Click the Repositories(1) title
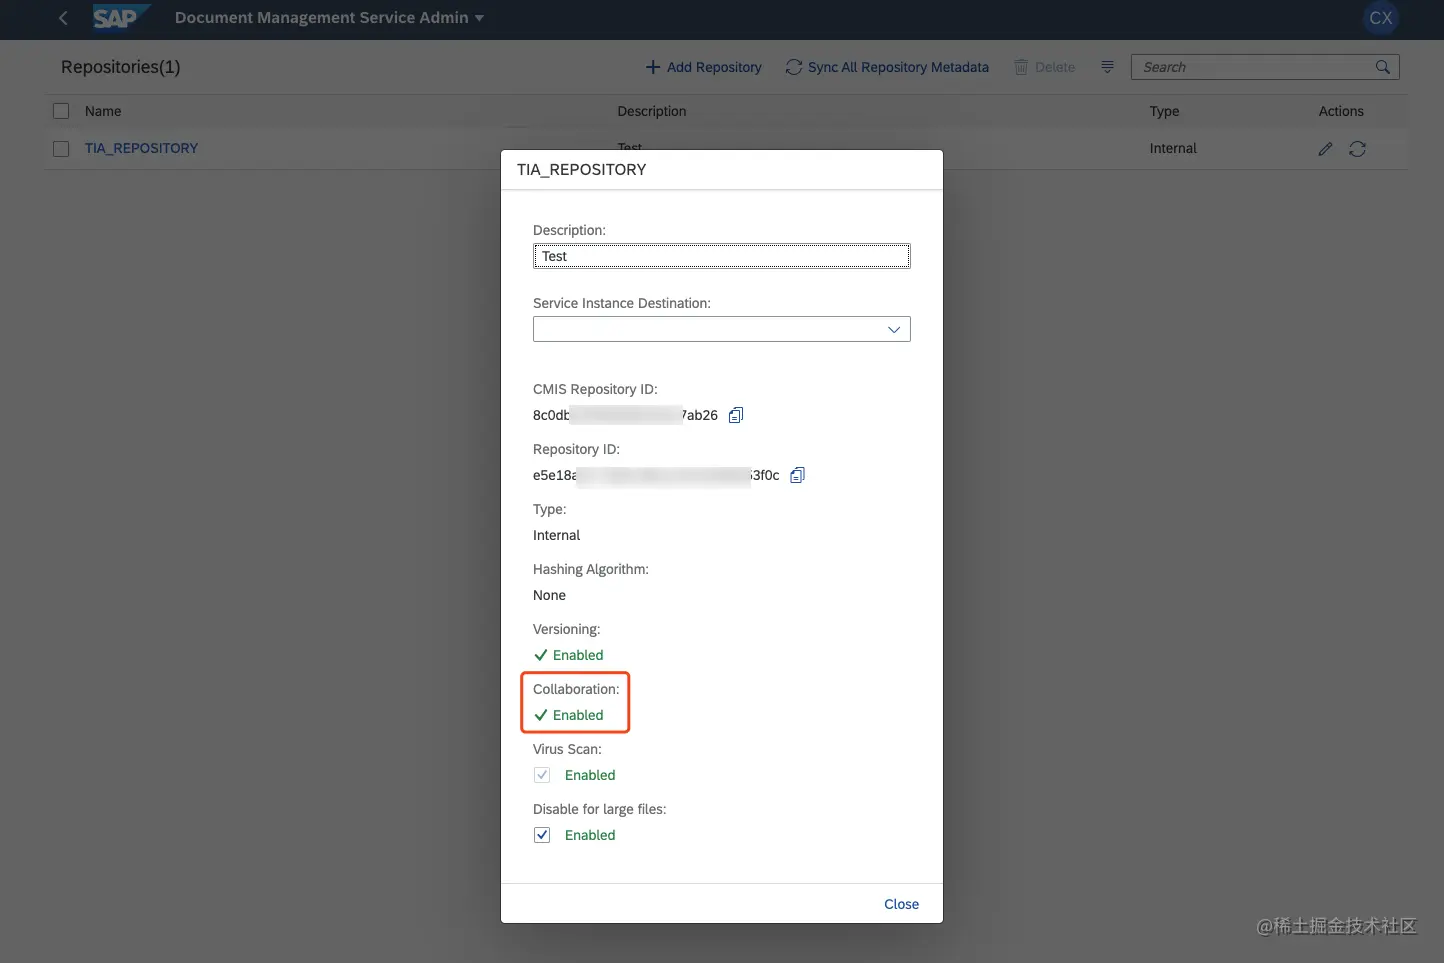Screen dimensions: 1444x963 tap(121, 67)
